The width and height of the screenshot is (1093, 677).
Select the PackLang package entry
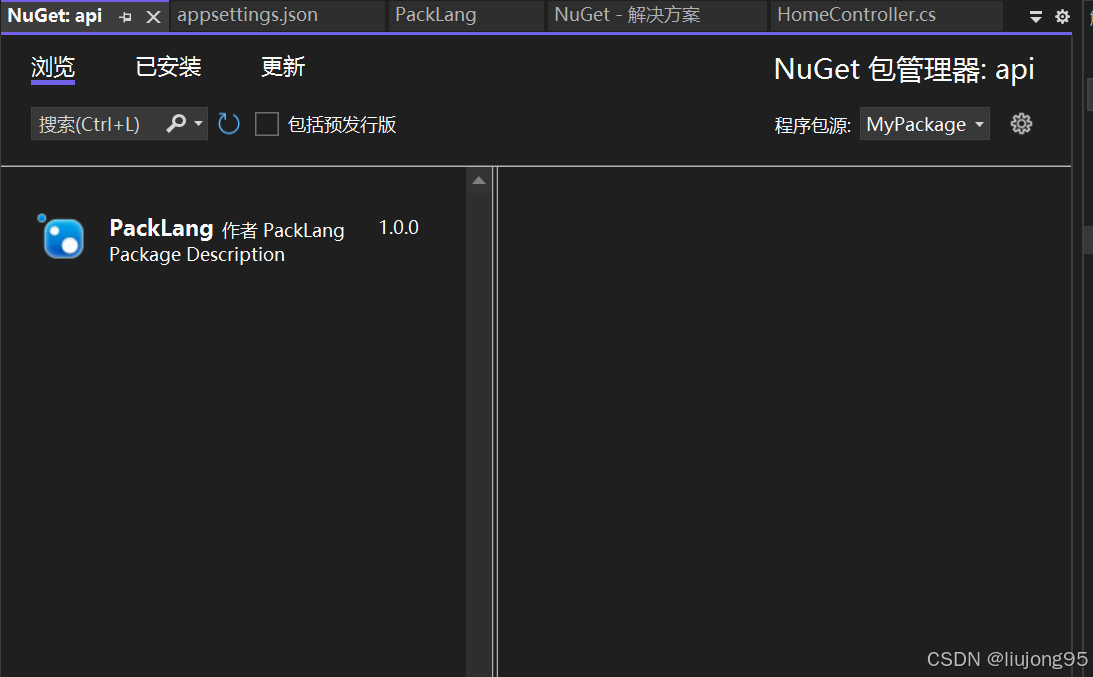(x=230, y=240)
